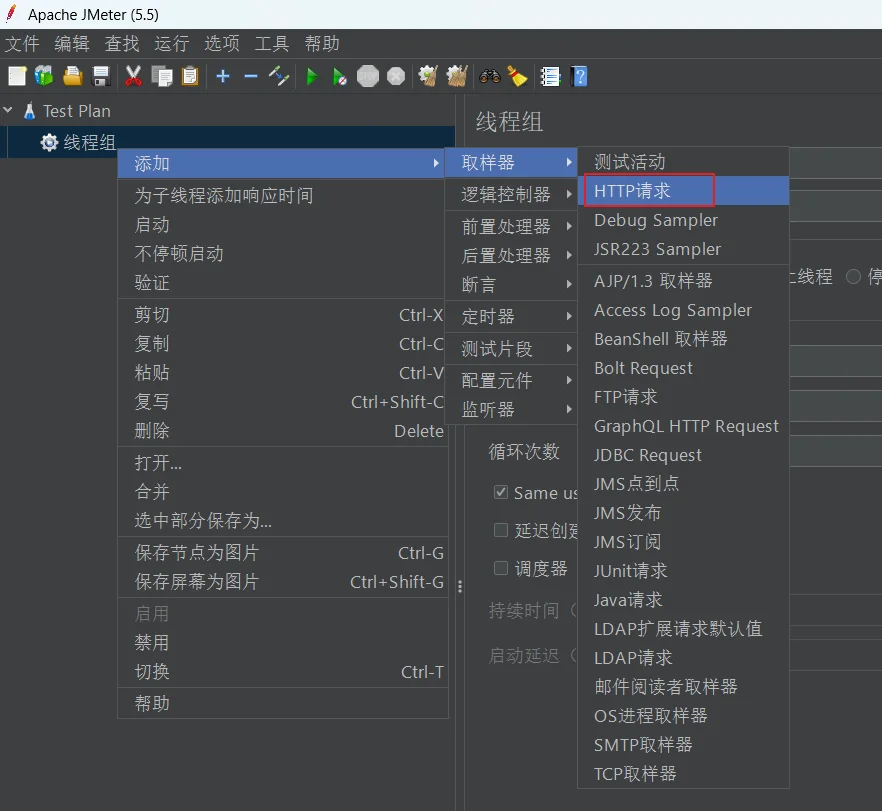Click the blue plus Expand All icon
Screen dimensions: 882x811
223,76
